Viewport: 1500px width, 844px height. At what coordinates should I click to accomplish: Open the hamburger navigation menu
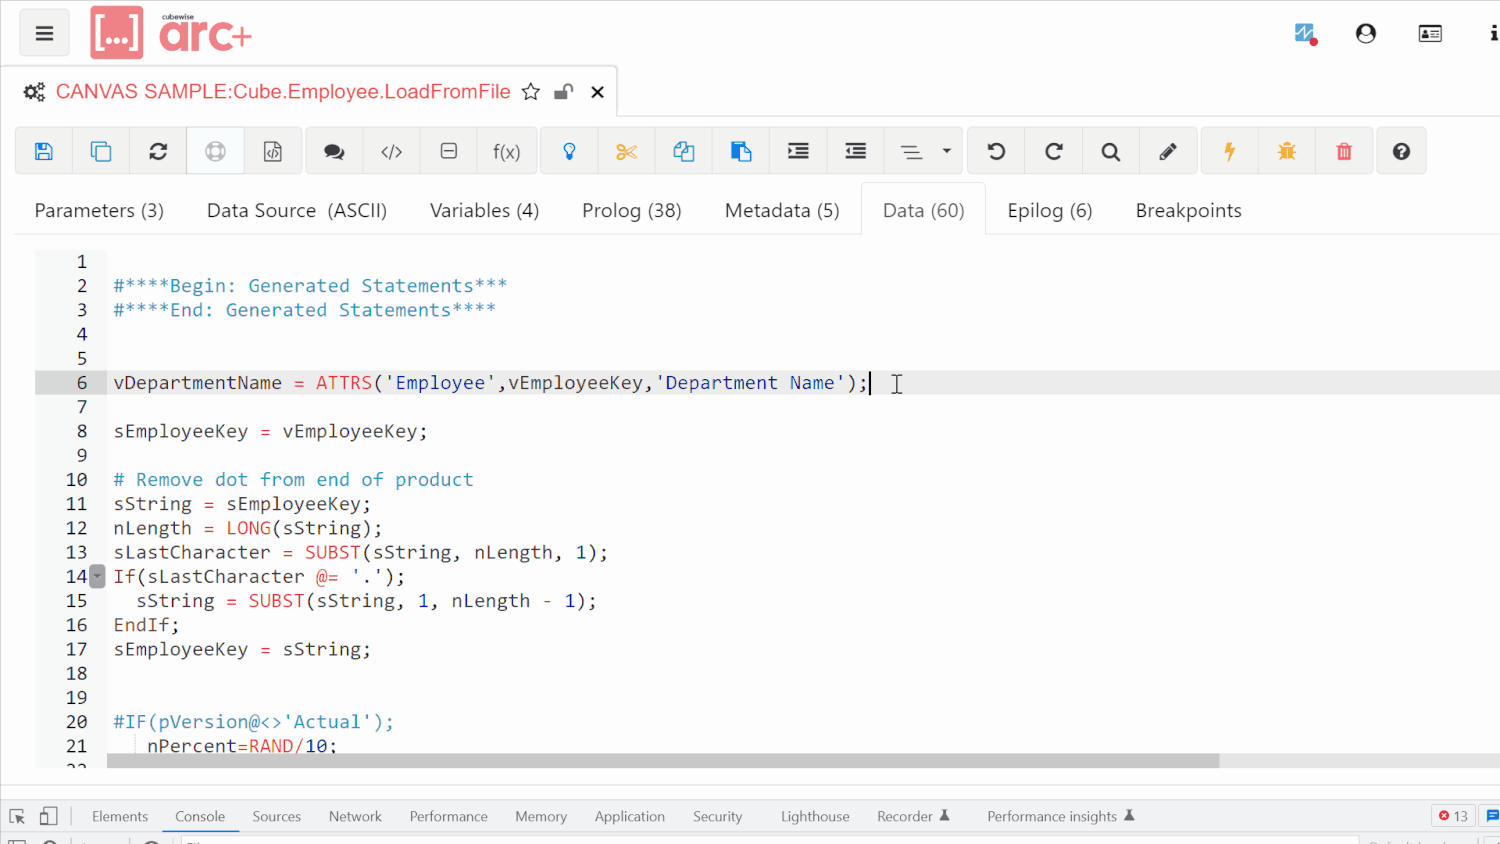click(x=44, y=32)
